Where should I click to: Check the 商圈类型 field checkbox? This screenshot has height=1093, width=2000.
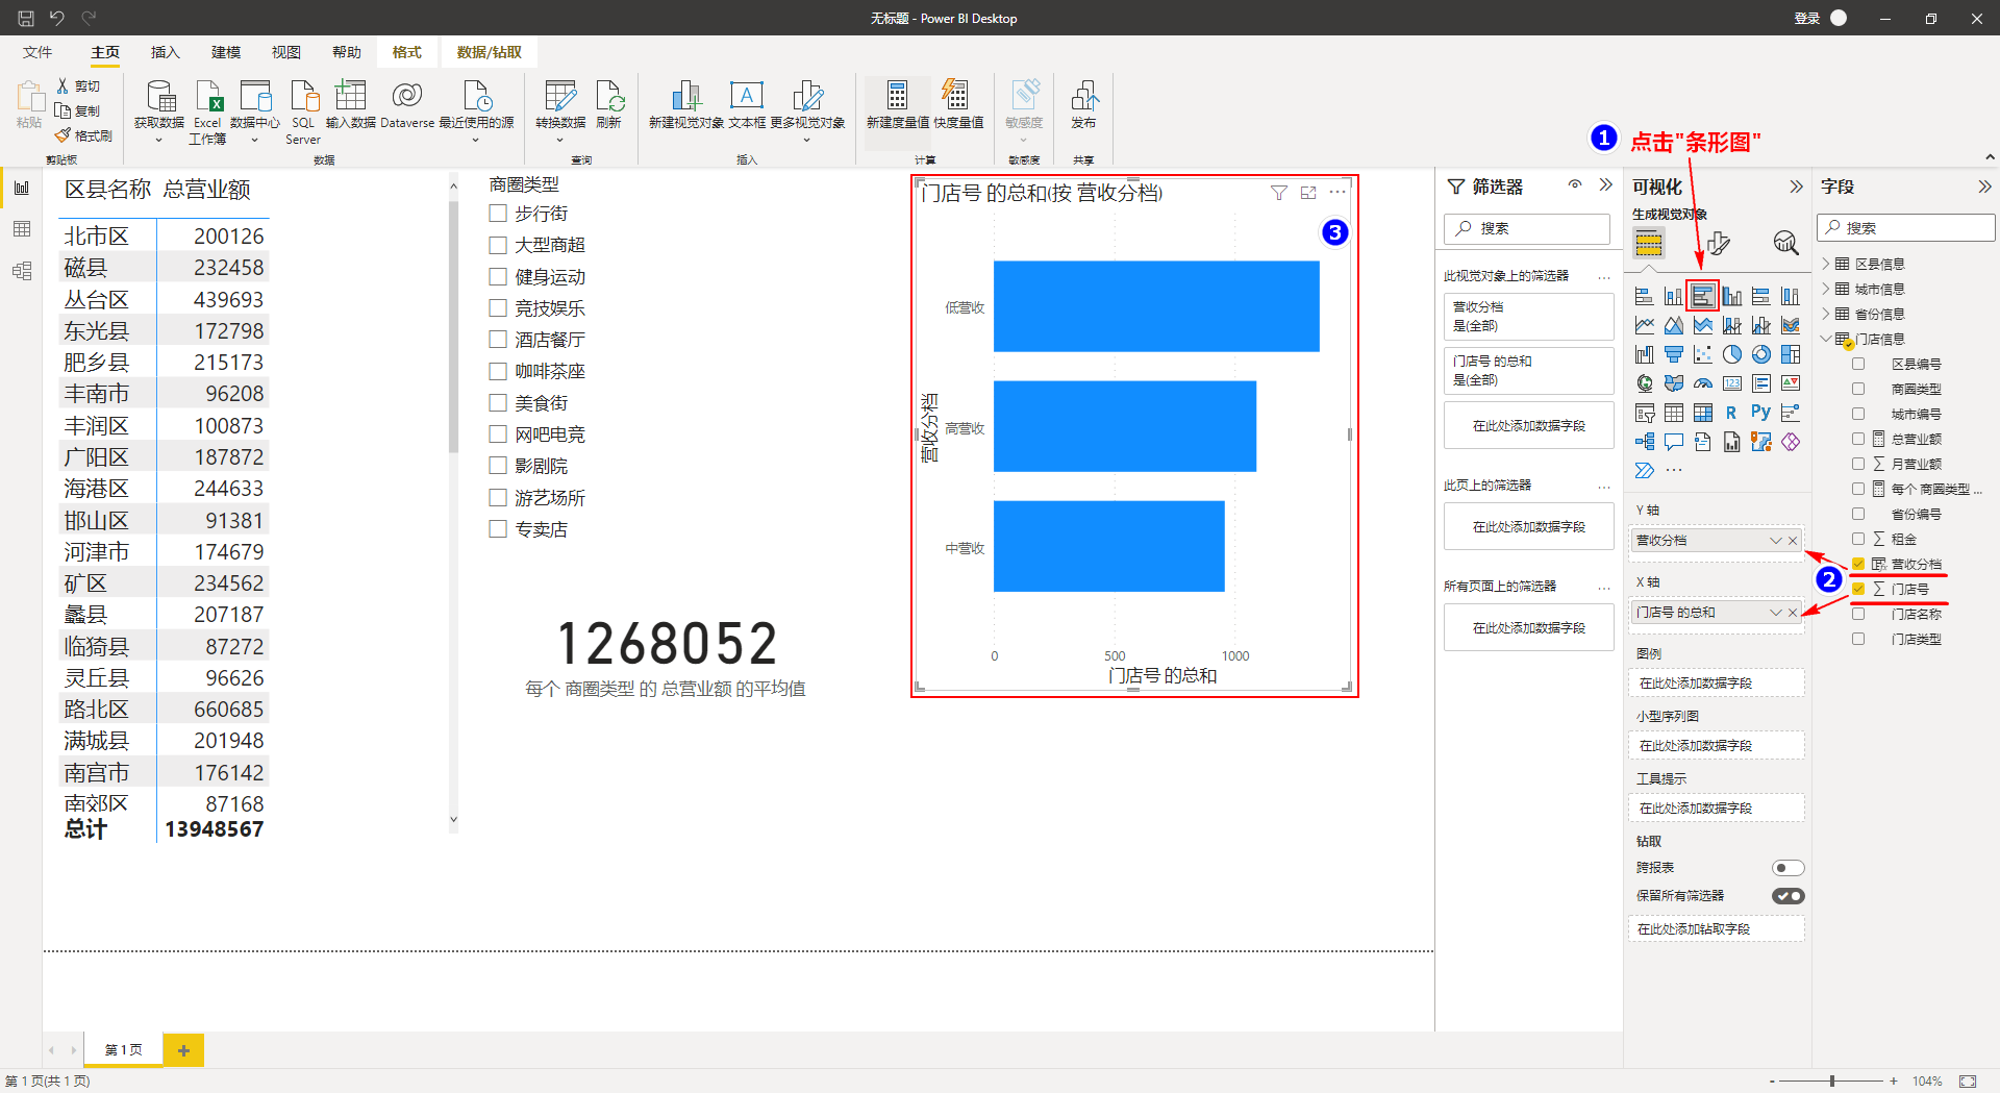pyautogui.click(x=1858, y=389)
